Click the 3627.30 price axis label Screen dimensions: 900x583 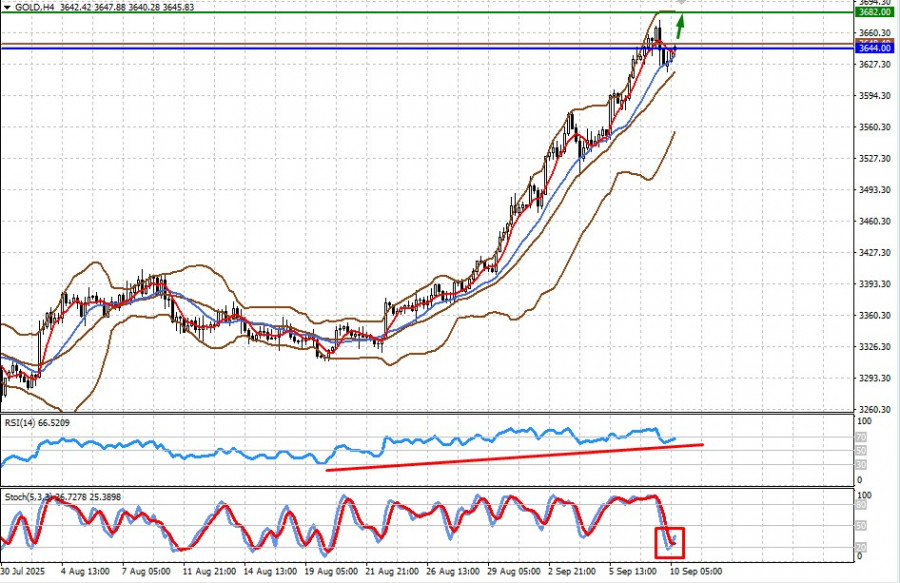pyautogui.click(x=875, y=64)
